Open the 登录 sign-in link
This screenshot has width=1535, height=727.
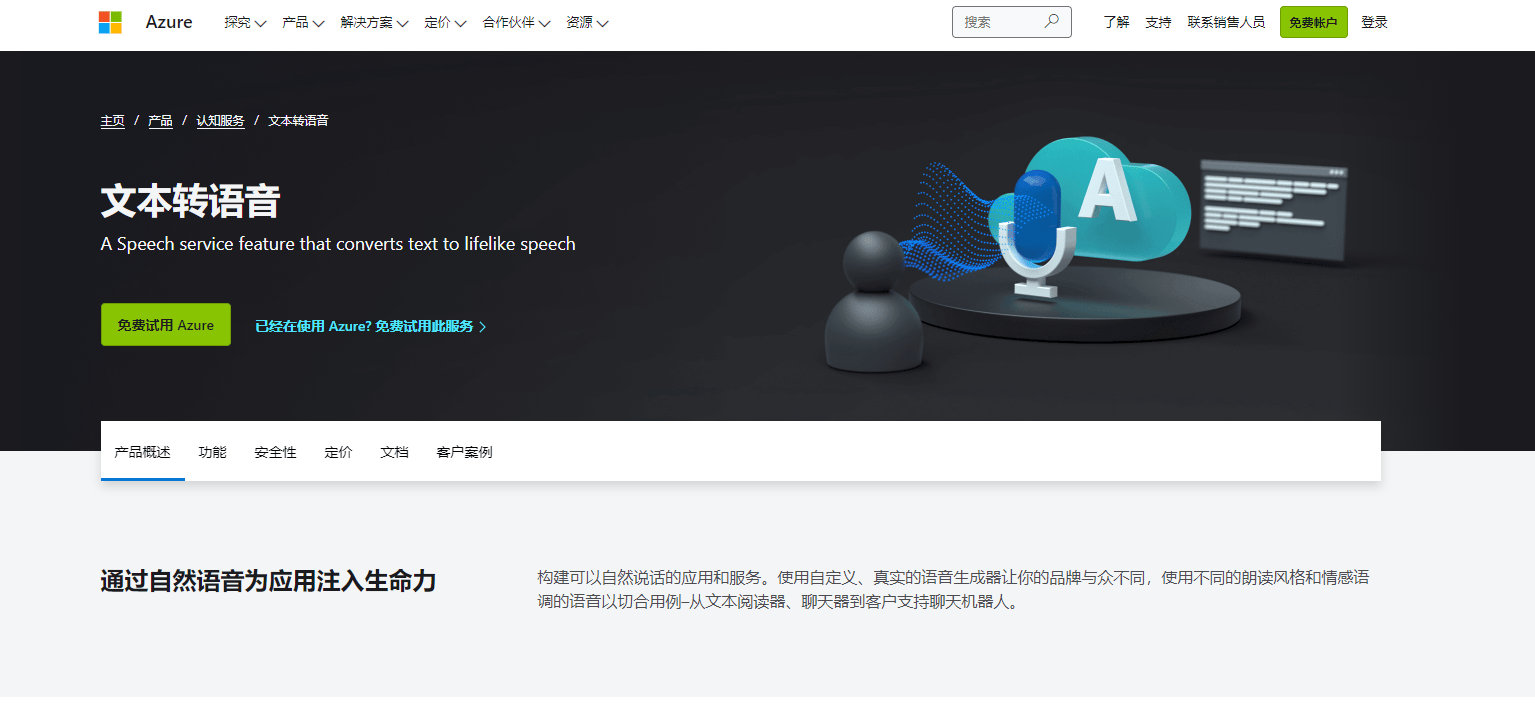[1374, 22]
